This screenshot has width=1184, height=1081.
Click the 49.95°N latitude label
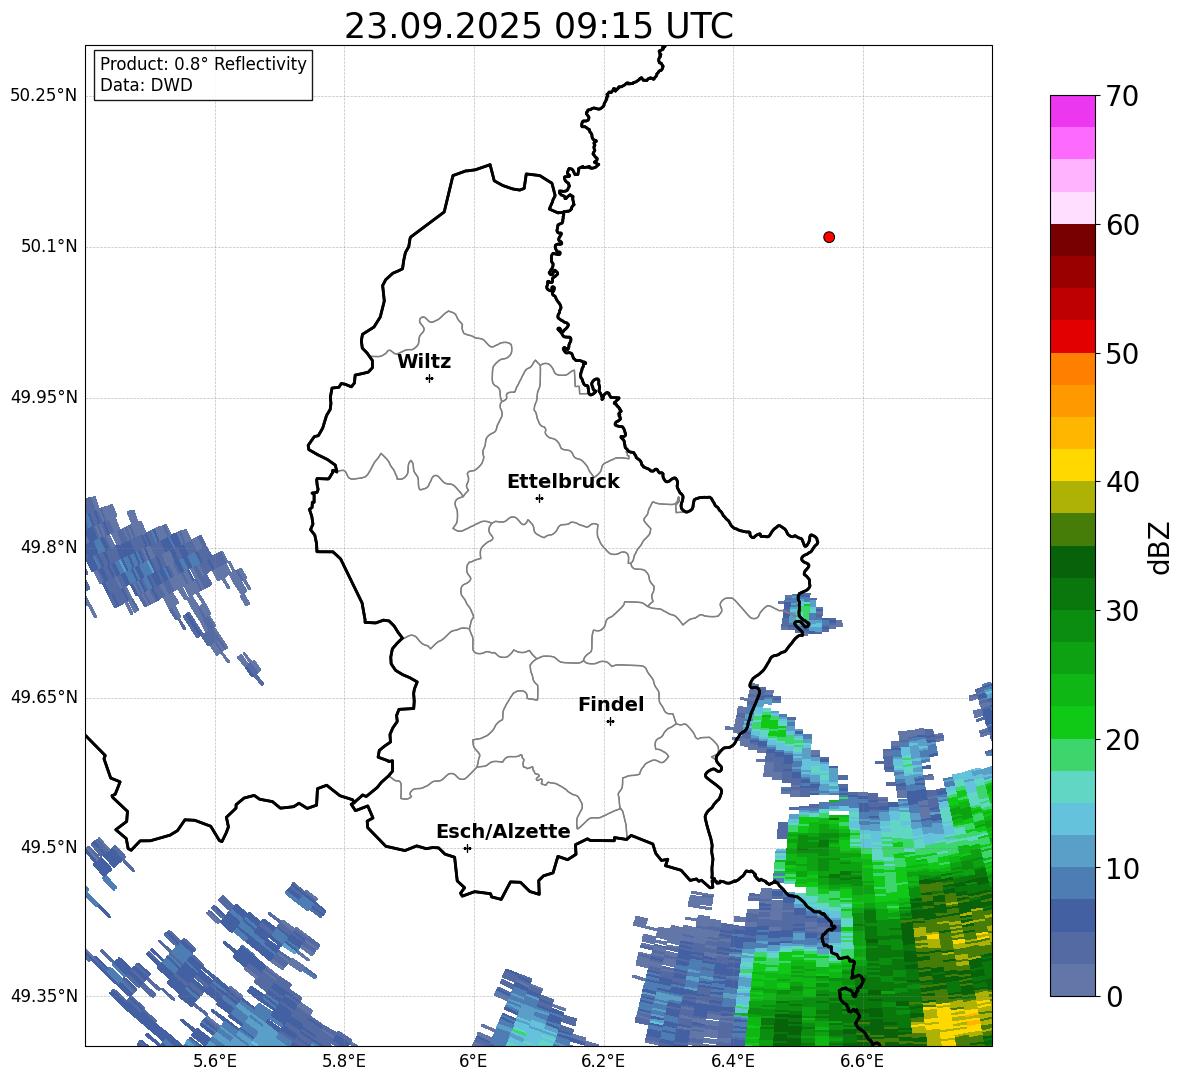tap(44, 397)
